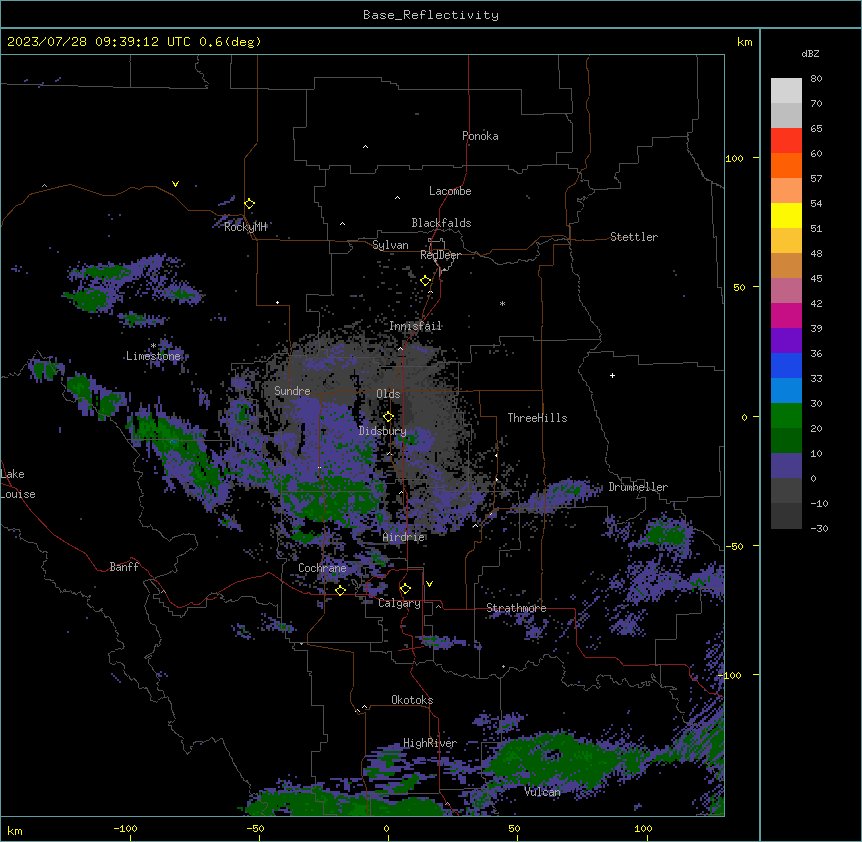Click the yellow marker below Olds

(388, 417)
